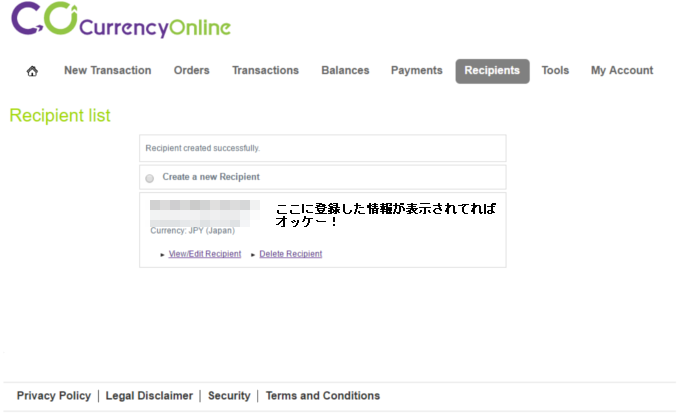Click the View/Edit Recipient link
Screen dimensions: 680x416
[x=205, y=254]
